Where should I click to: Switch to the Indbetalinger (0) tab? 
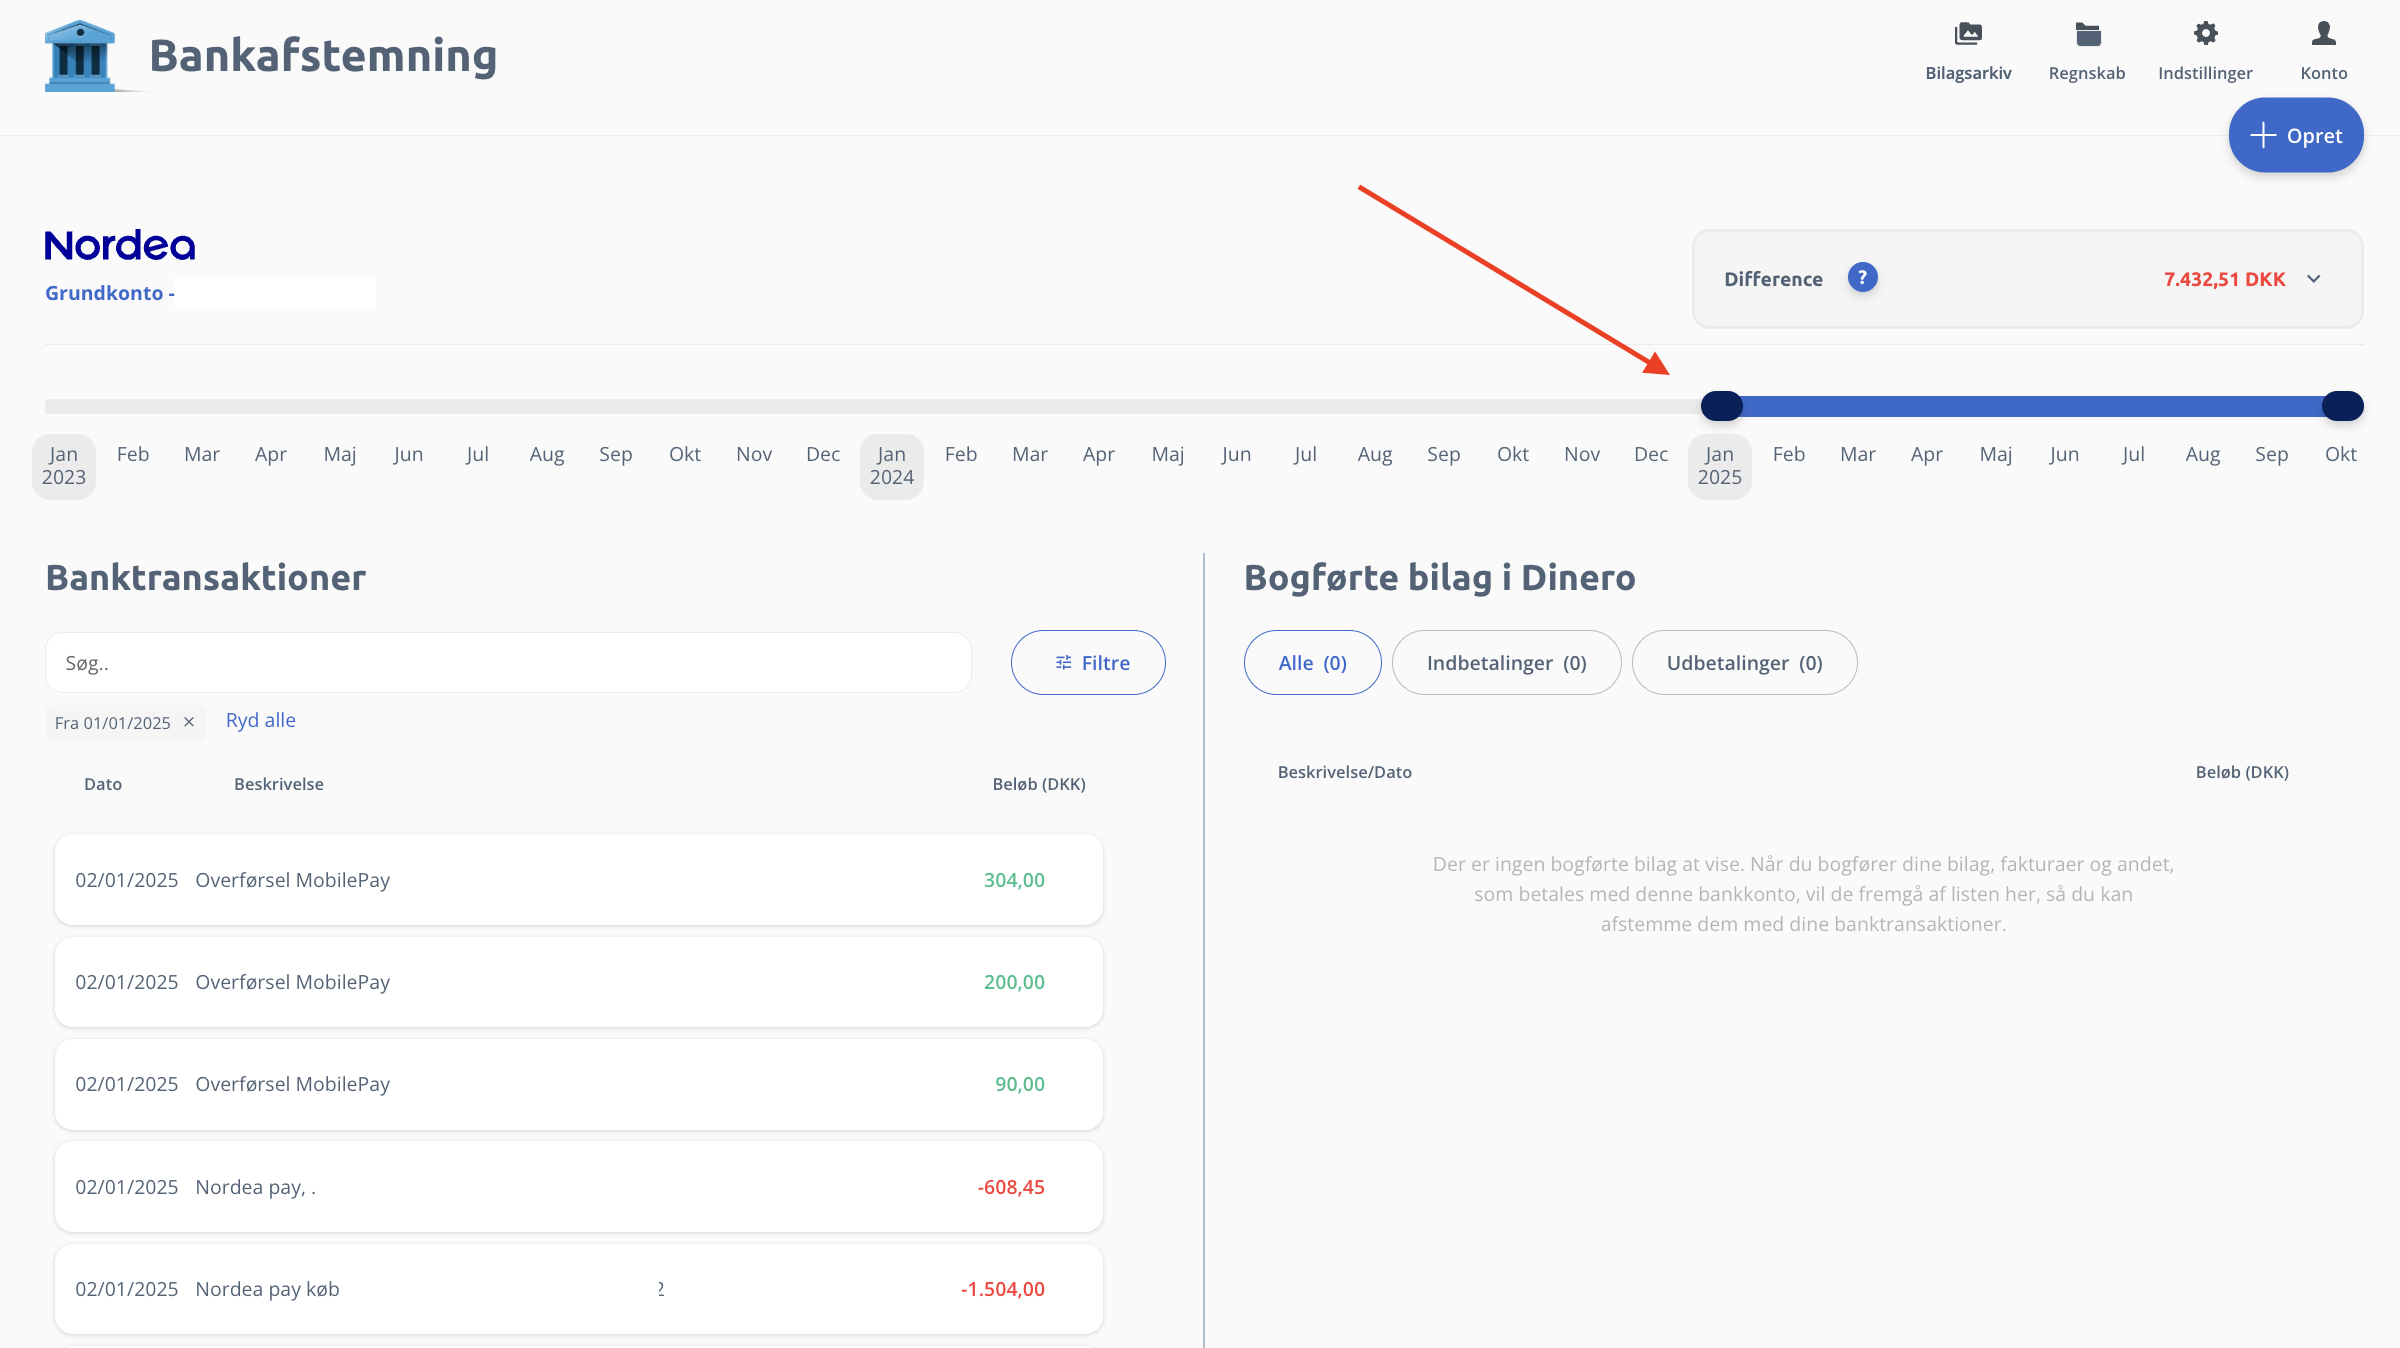(1506, 662)
